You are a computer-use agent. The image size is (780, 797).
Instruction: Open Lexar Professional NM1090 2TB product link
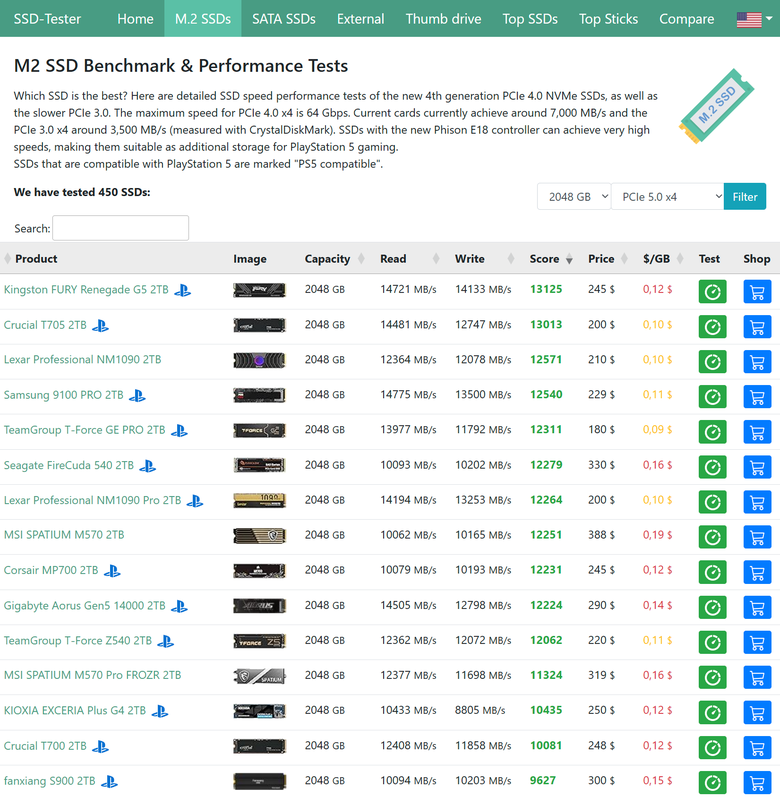[82, 359]
